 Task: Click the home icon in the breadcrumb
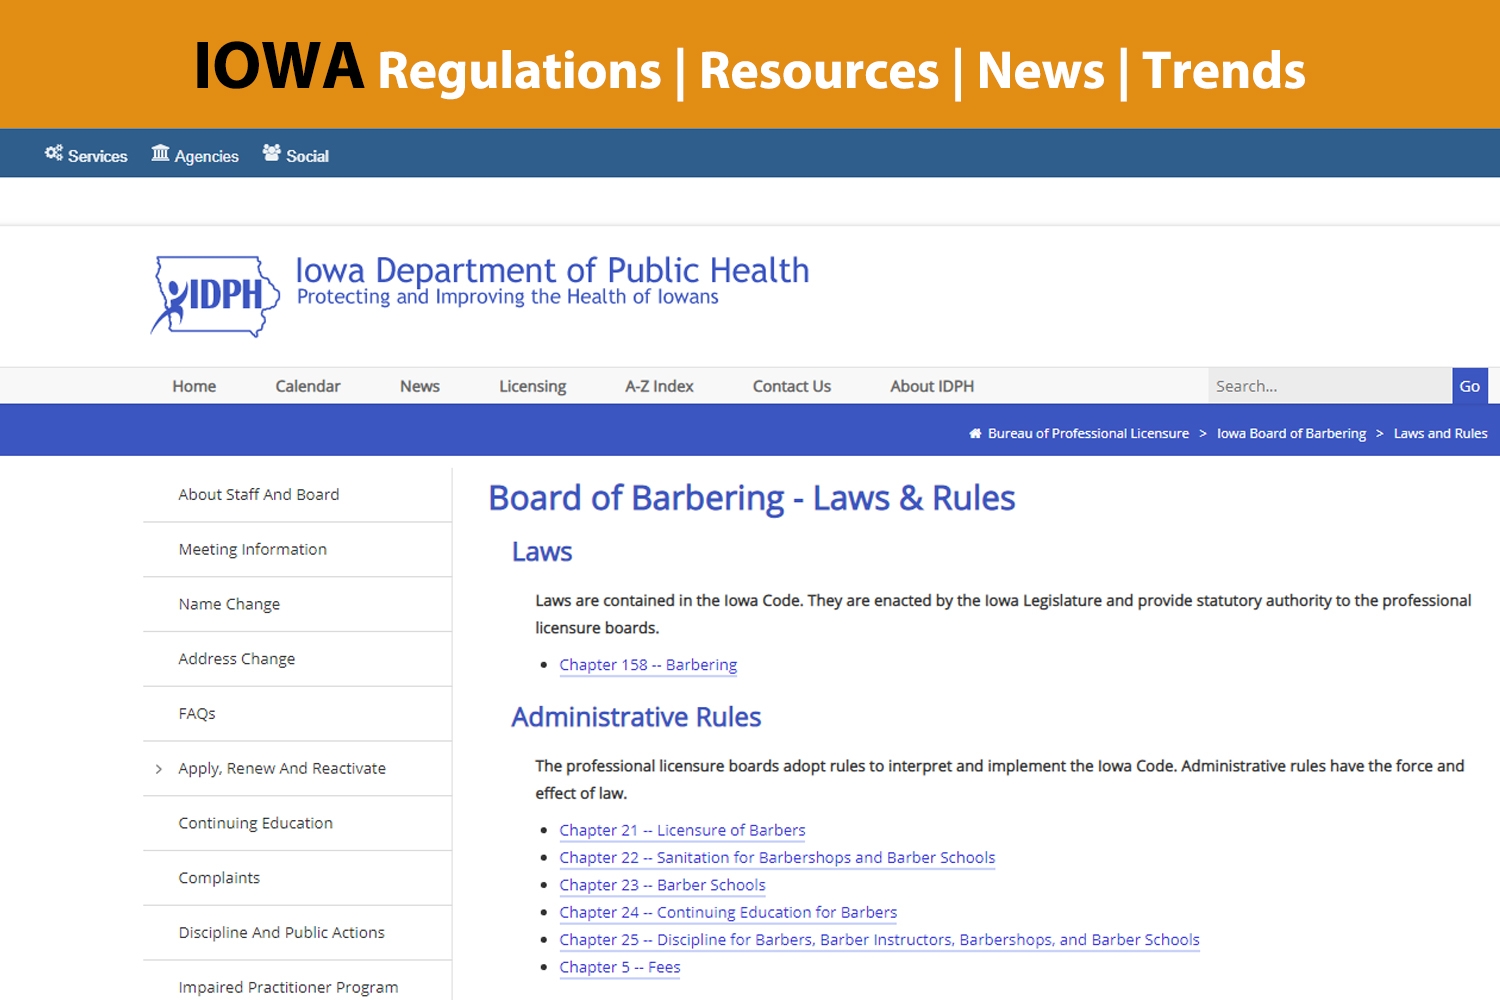975,433
